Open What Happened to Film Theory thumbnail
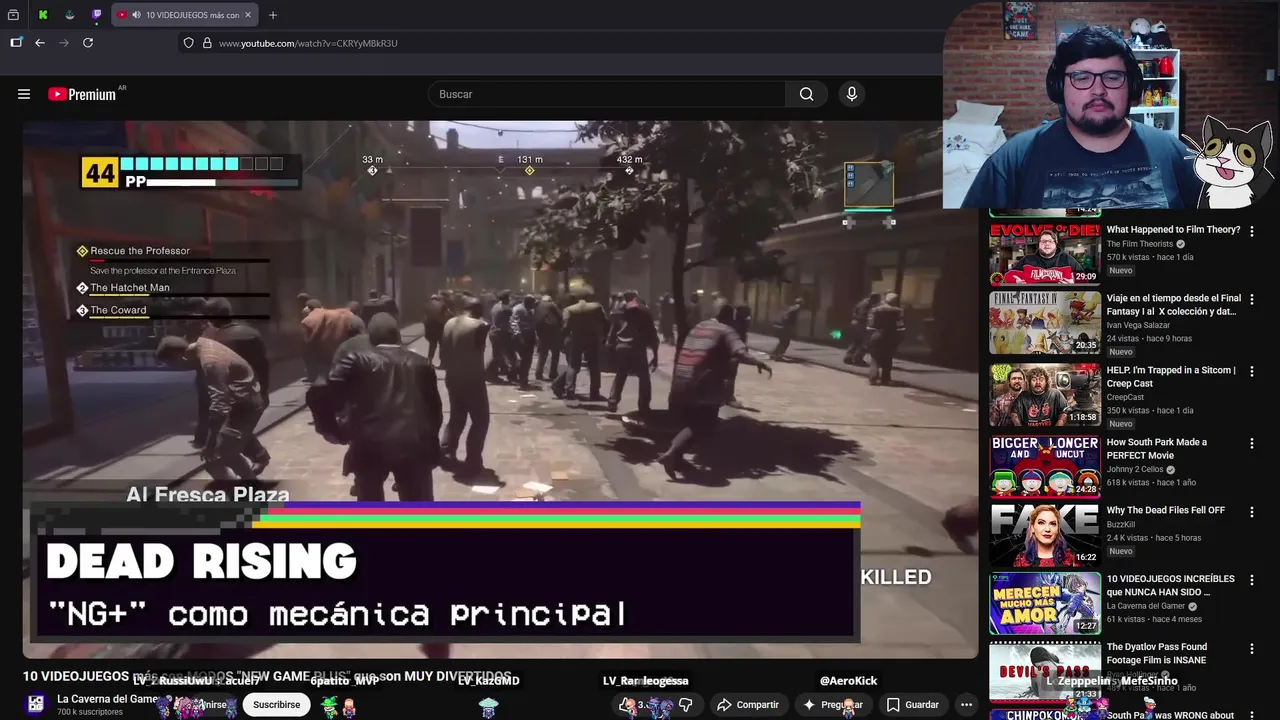 1045,253
